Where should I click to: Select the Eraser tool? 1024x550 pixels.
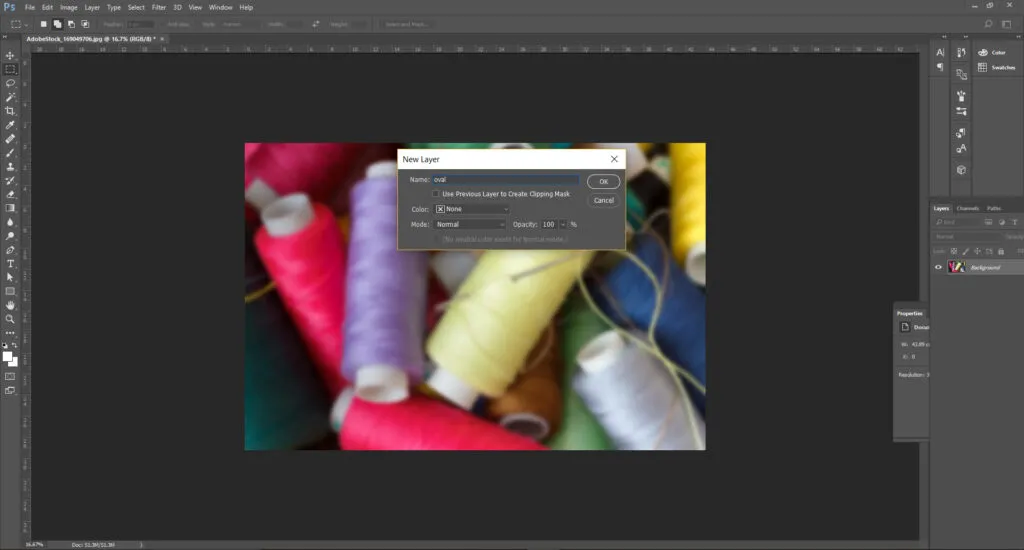coord(10,194)
